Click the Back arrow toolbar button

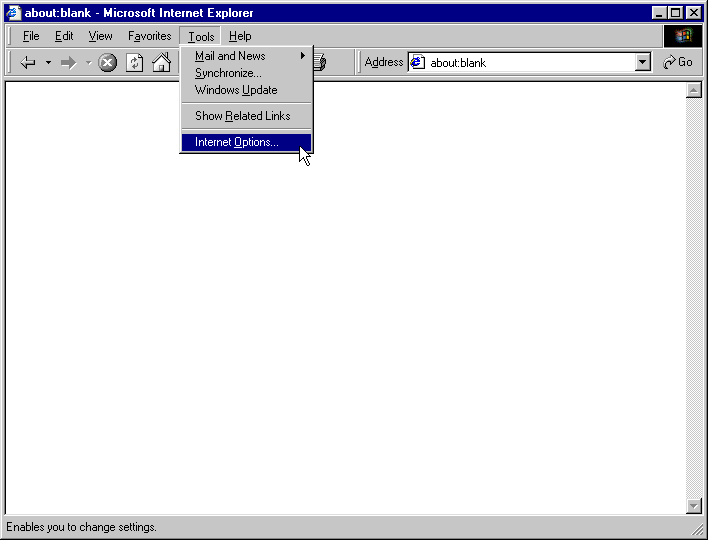[x=28, y=62]
